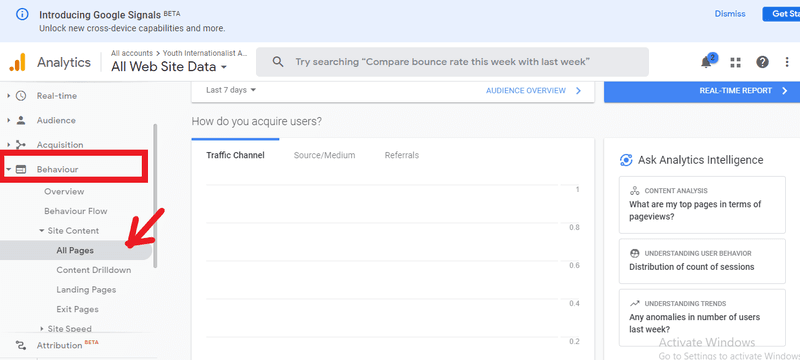Open Content Drilldown report
Image resolution: width=800 pixels, height=360 pixels.
pos(94,270)
